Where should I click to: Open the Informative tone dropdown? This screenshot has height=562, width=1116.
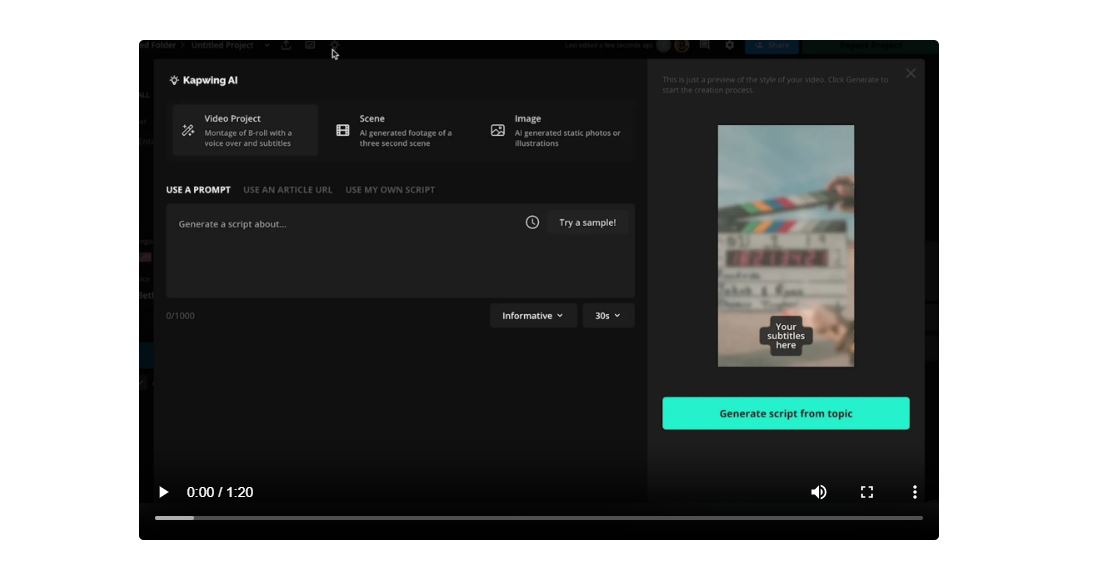click(x=533, y=316)
